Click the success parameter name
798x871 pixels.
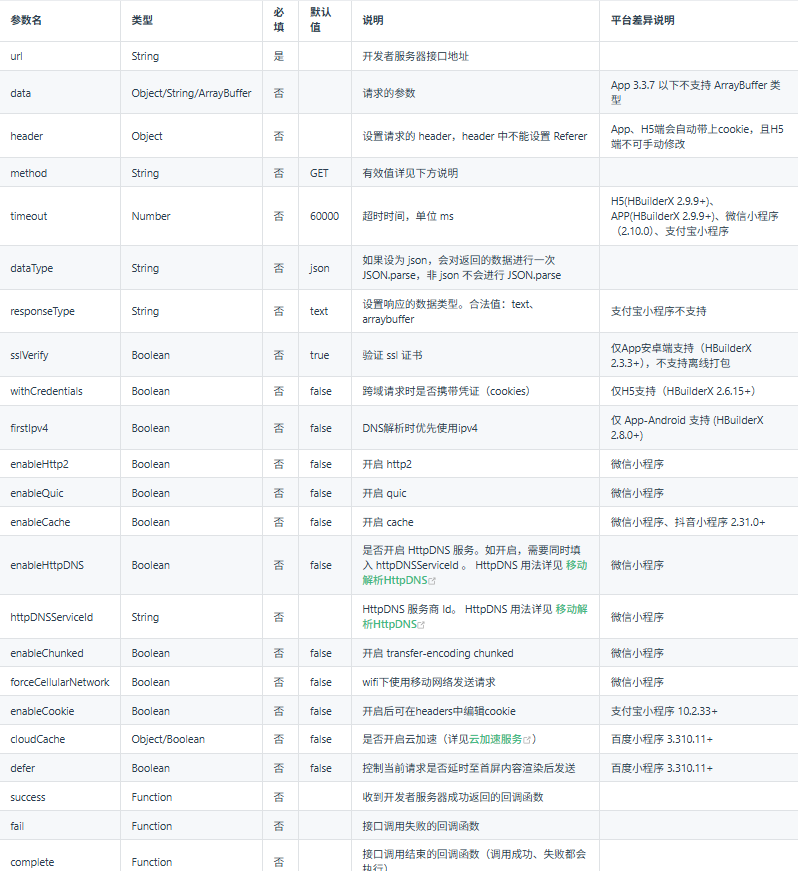tap(28, 797)
